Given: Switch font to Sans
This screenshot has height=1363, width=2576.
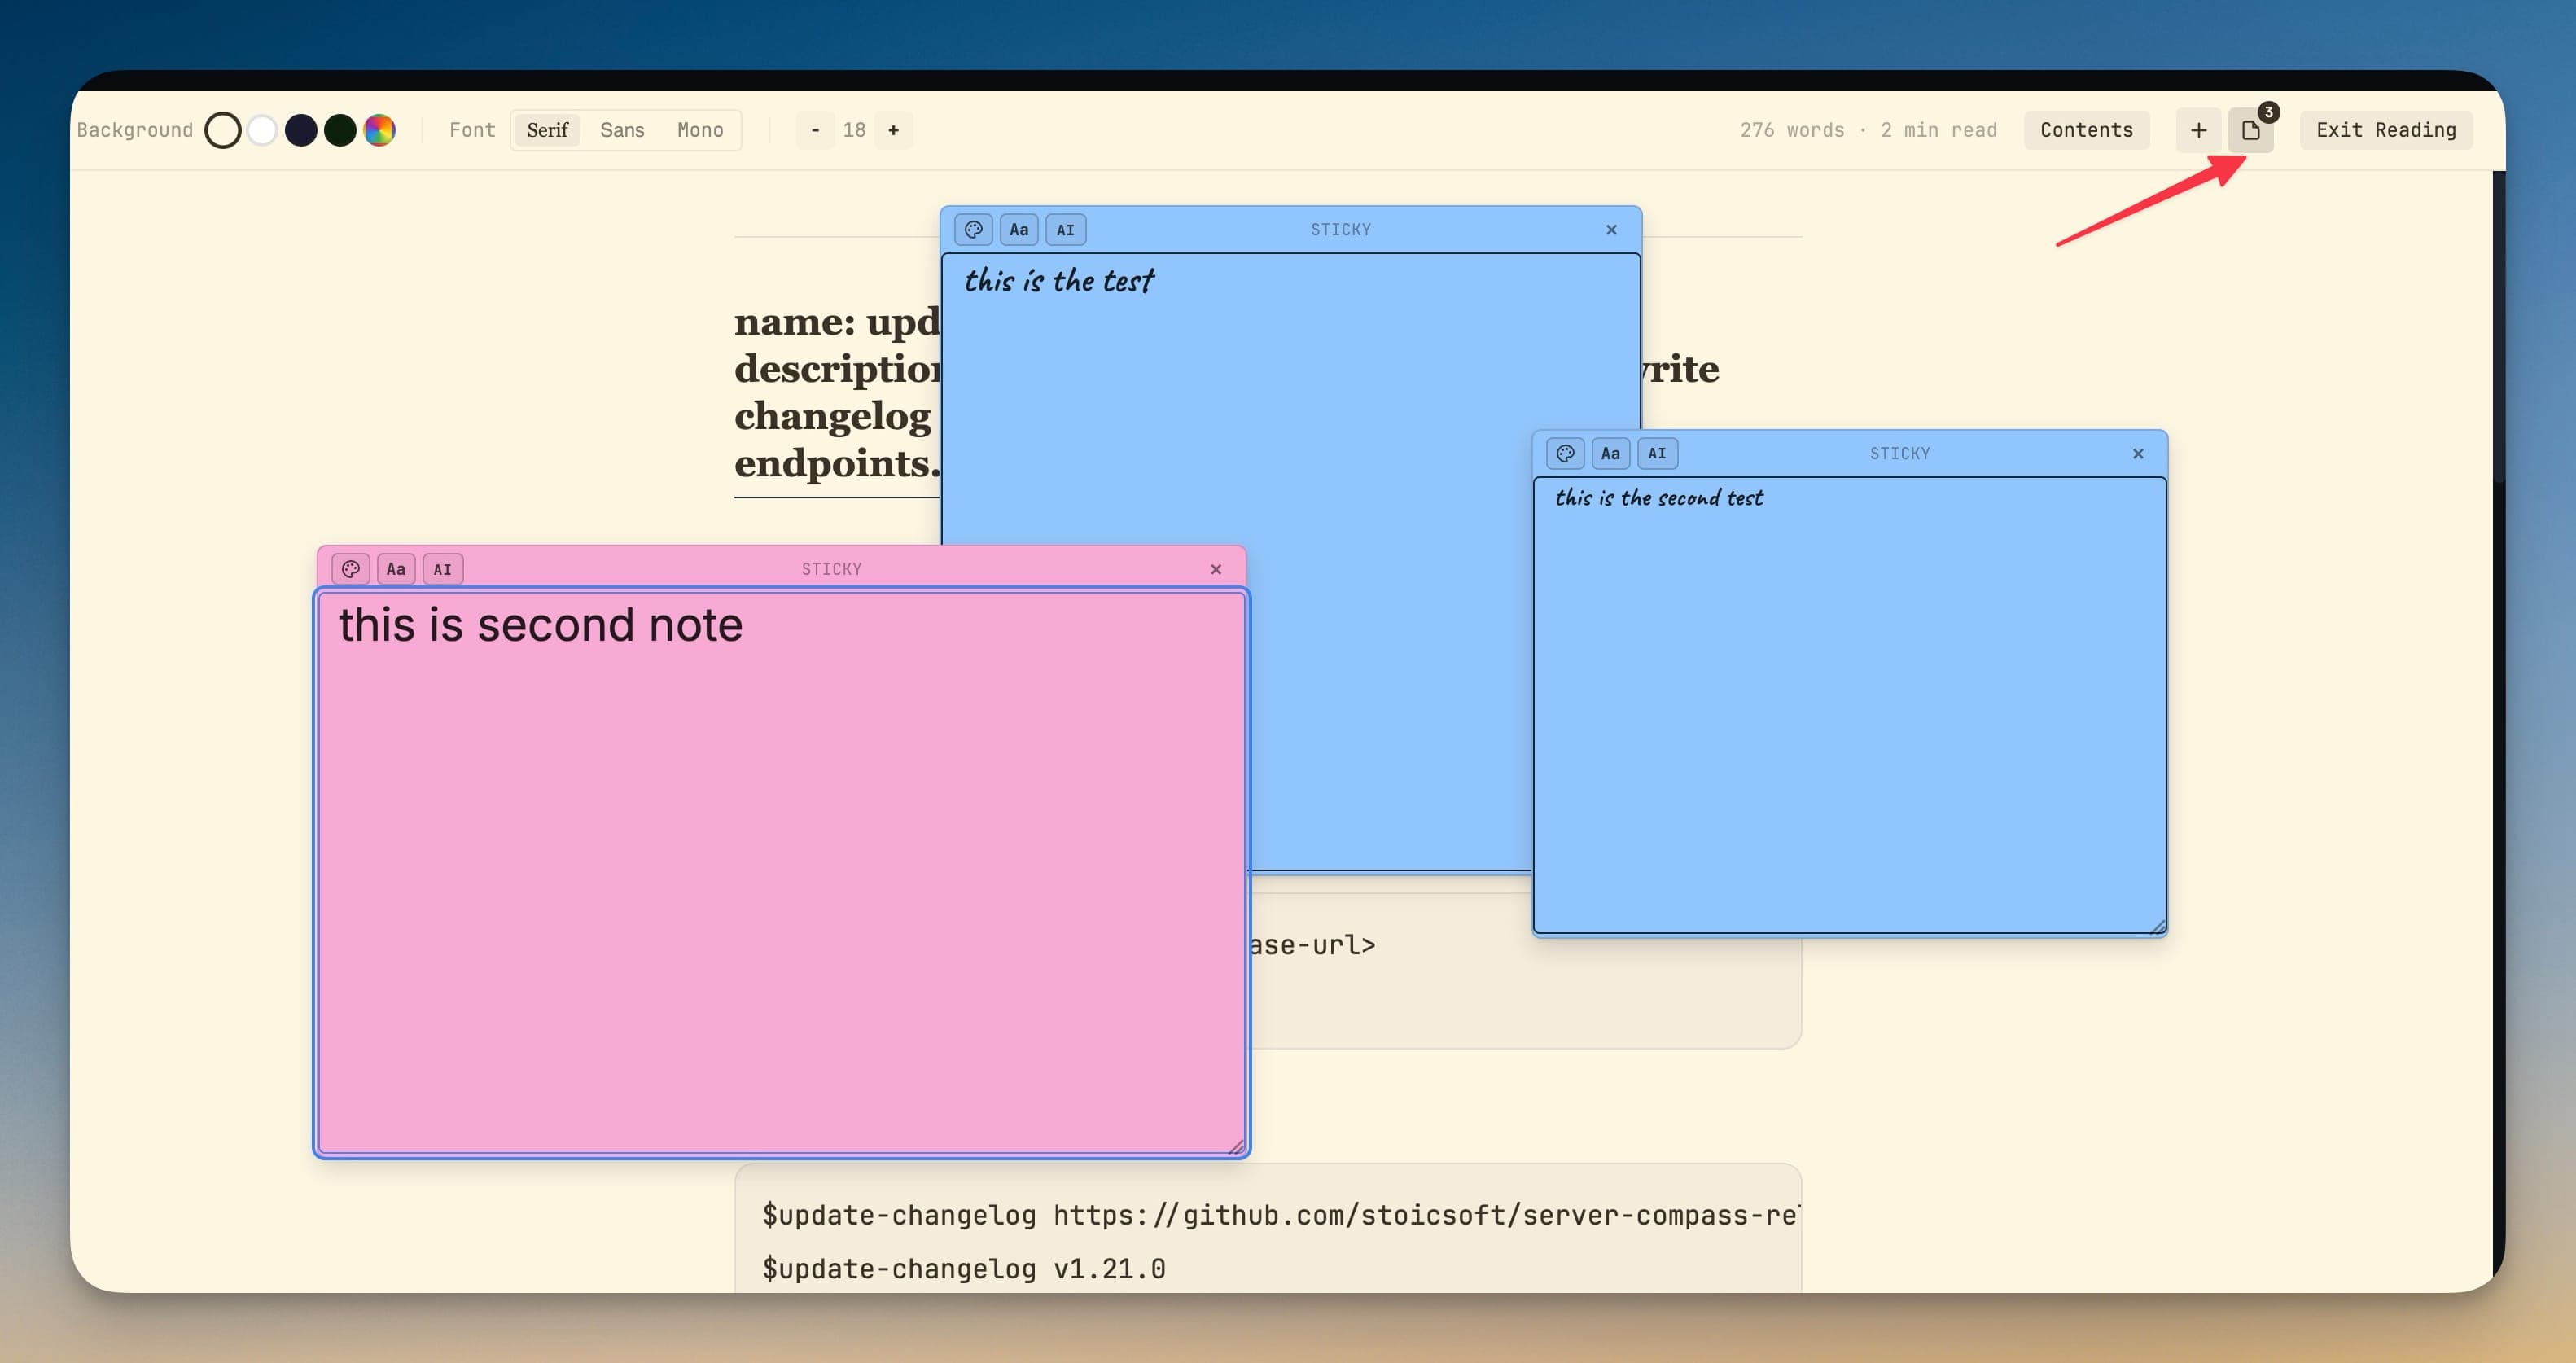Looking at the screenshot, I should click(622, 130).
